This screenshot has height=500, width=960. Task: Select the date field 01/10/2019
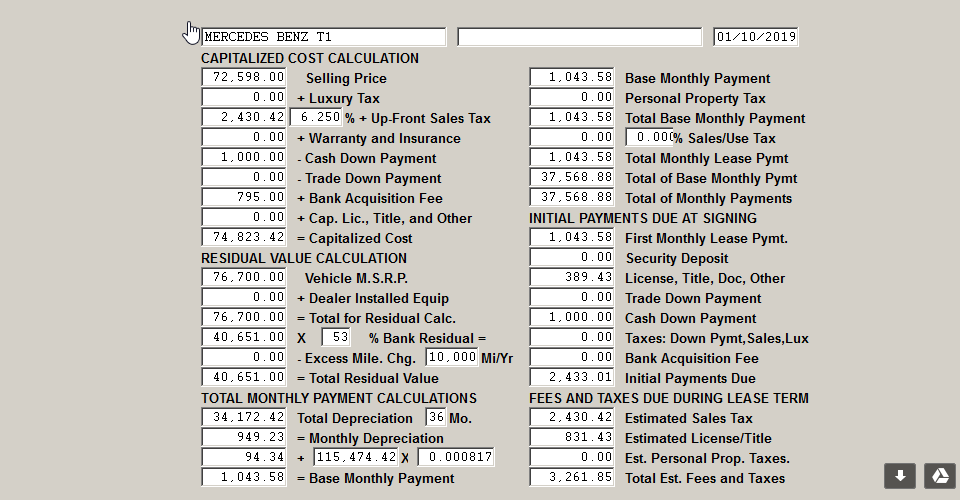pos(756,37)
